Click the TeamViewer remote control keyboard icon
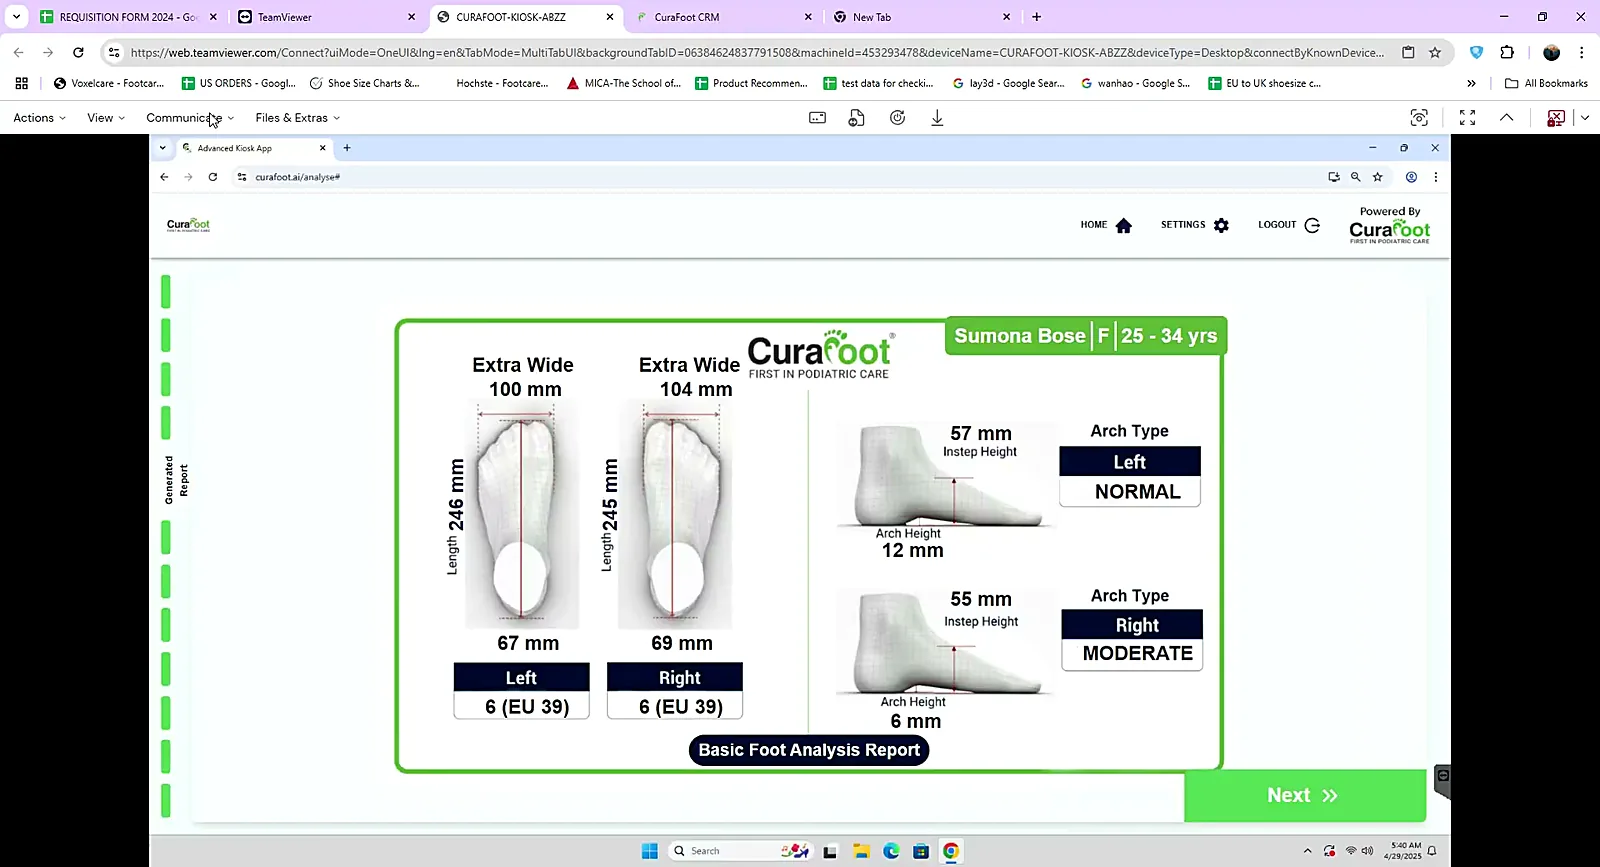 (x=817, y=118)
